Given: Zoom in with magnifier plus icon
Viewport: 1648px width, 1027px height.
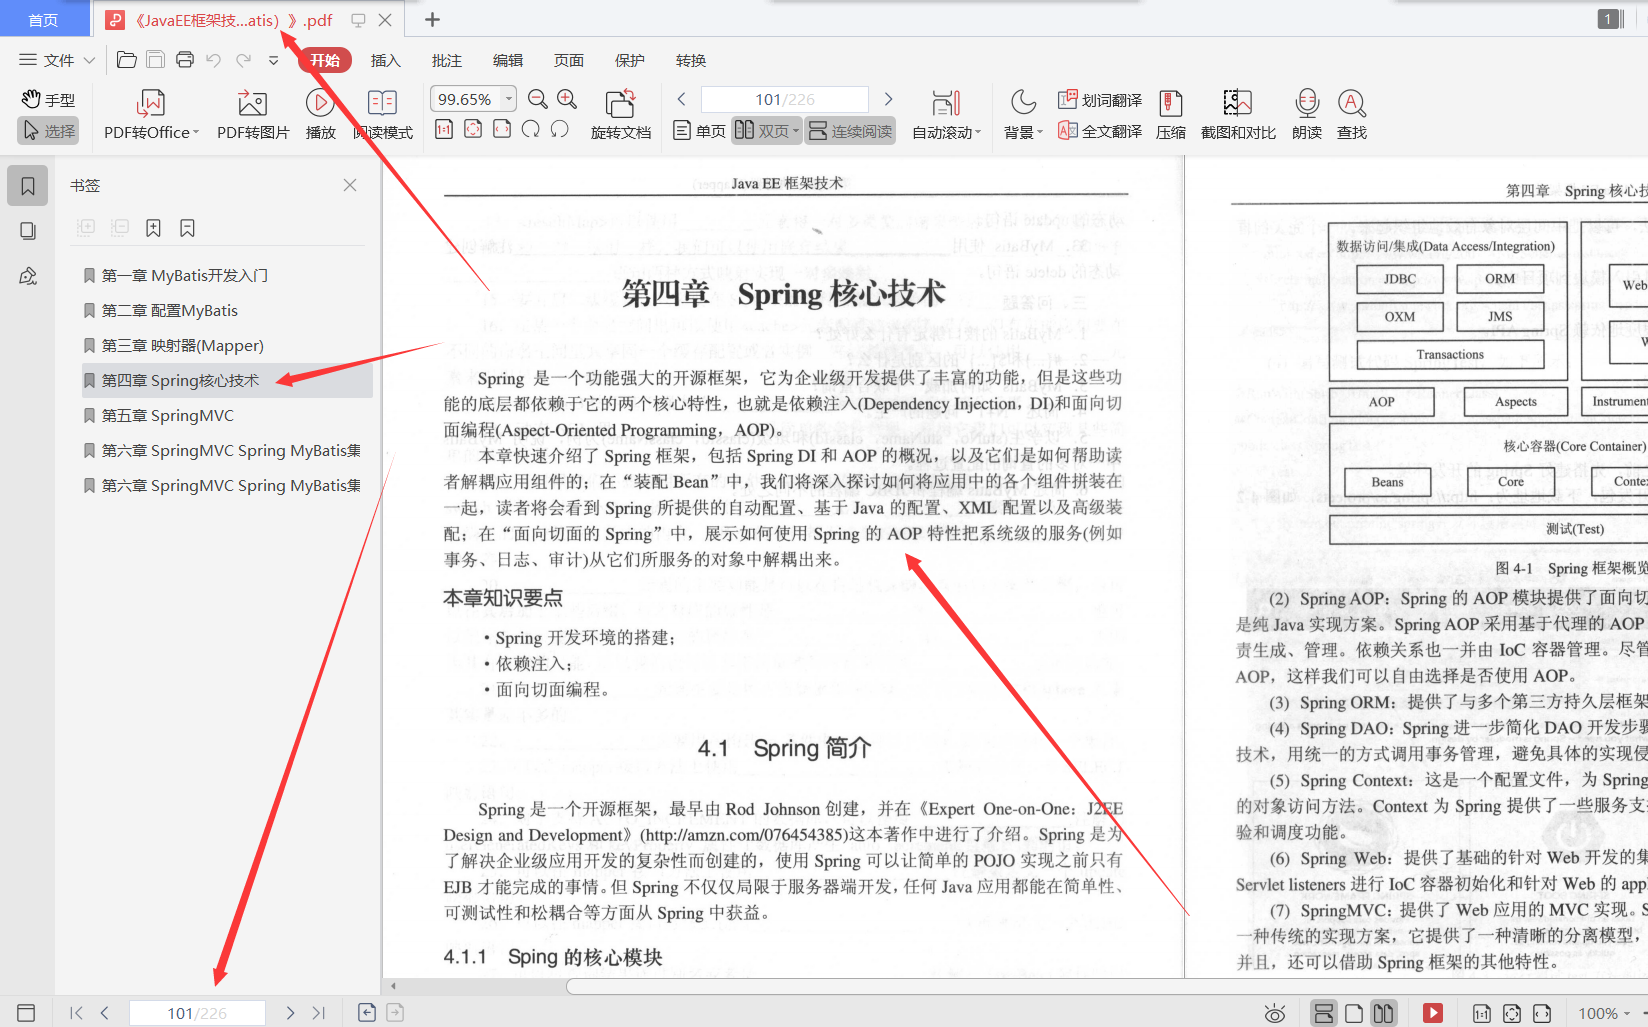Looking at the screenshot, I should pos(567,99).
